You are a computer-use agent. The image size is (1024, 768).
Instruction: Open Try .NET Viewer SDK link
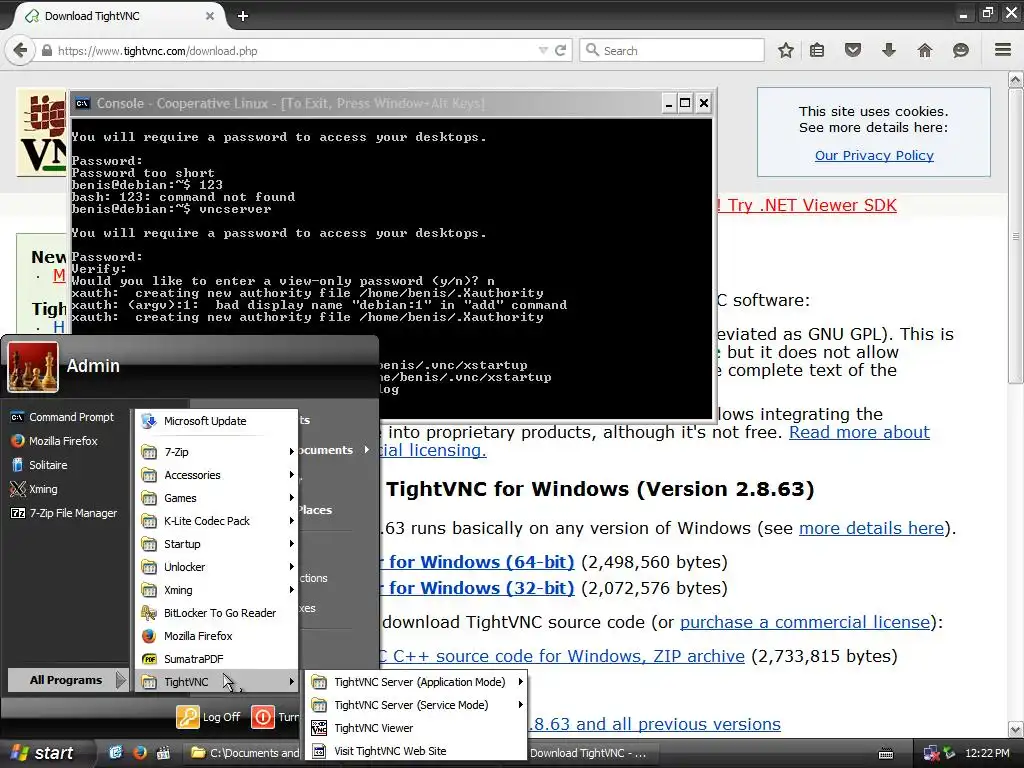click(812, 205)
